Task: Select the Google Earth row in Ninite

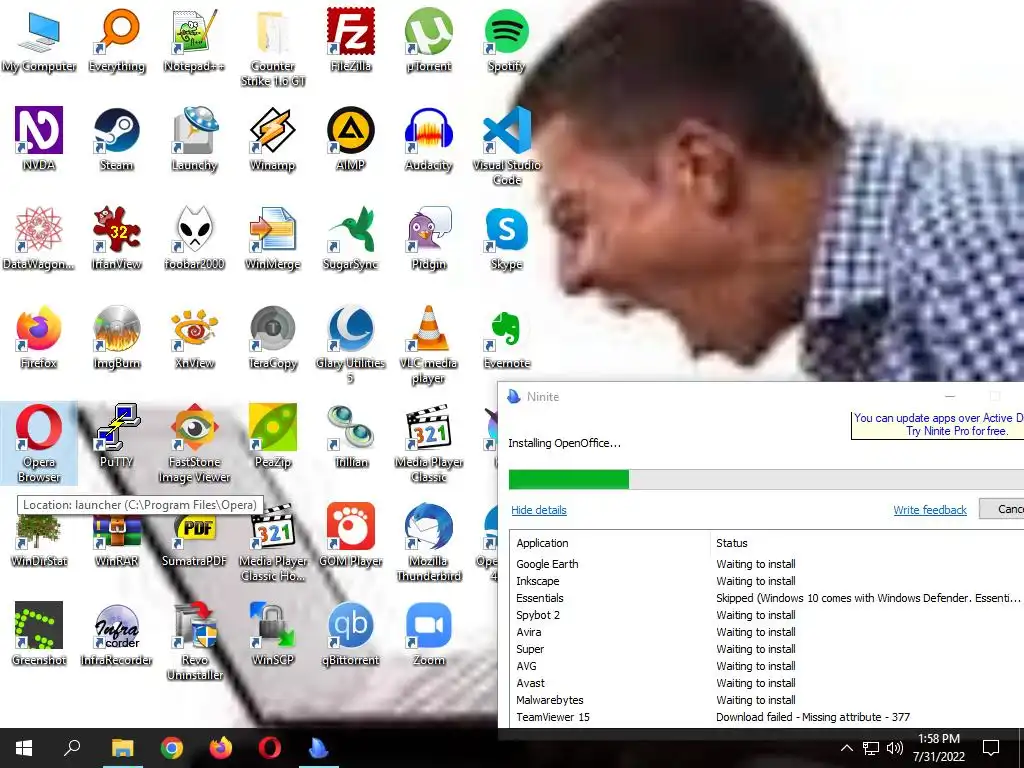Action: [767, 564]
